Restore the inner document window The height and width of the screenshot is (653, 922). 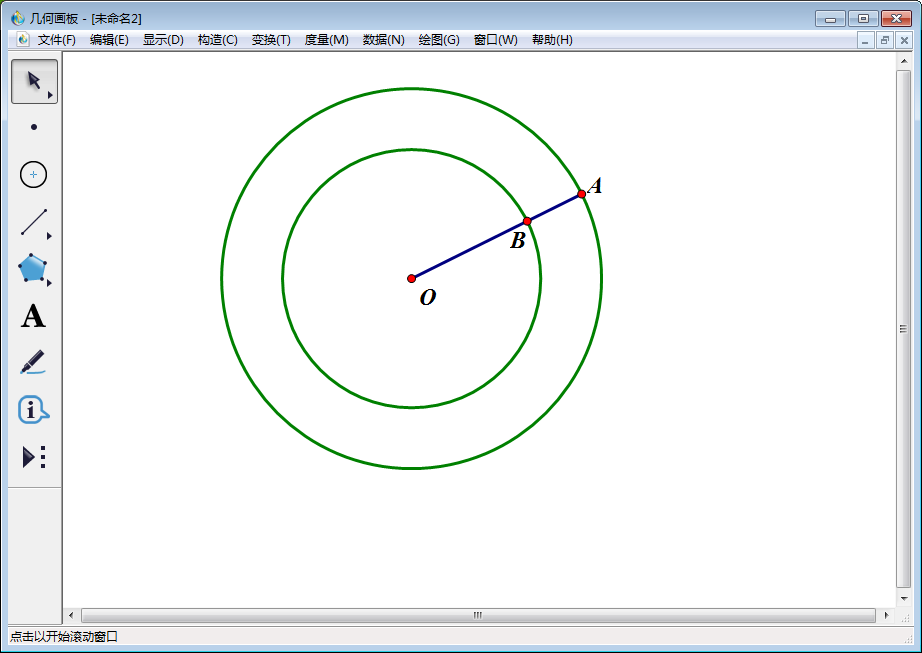(885, 40)
